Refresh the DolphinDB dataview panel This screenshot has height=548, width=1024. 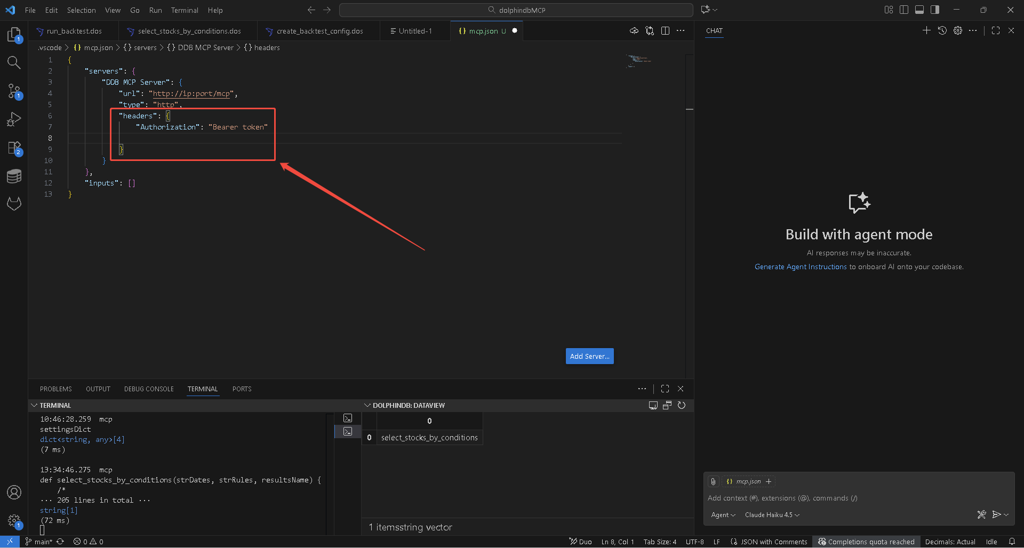[682, 405]
